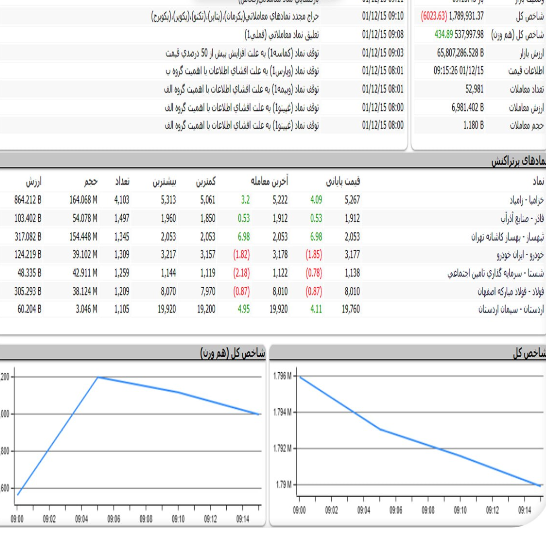Open the خزامیا - زامیاد symbol link

click(526, 200)
